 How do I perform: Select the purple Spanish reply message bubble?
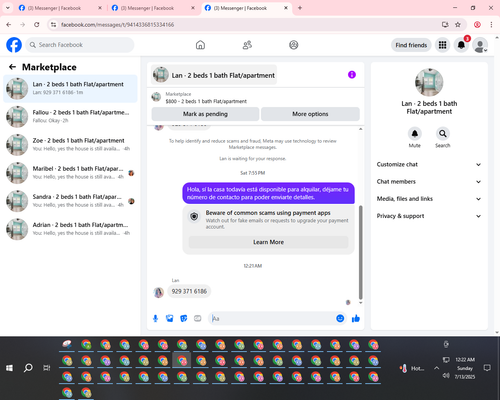tap(268, 193)
